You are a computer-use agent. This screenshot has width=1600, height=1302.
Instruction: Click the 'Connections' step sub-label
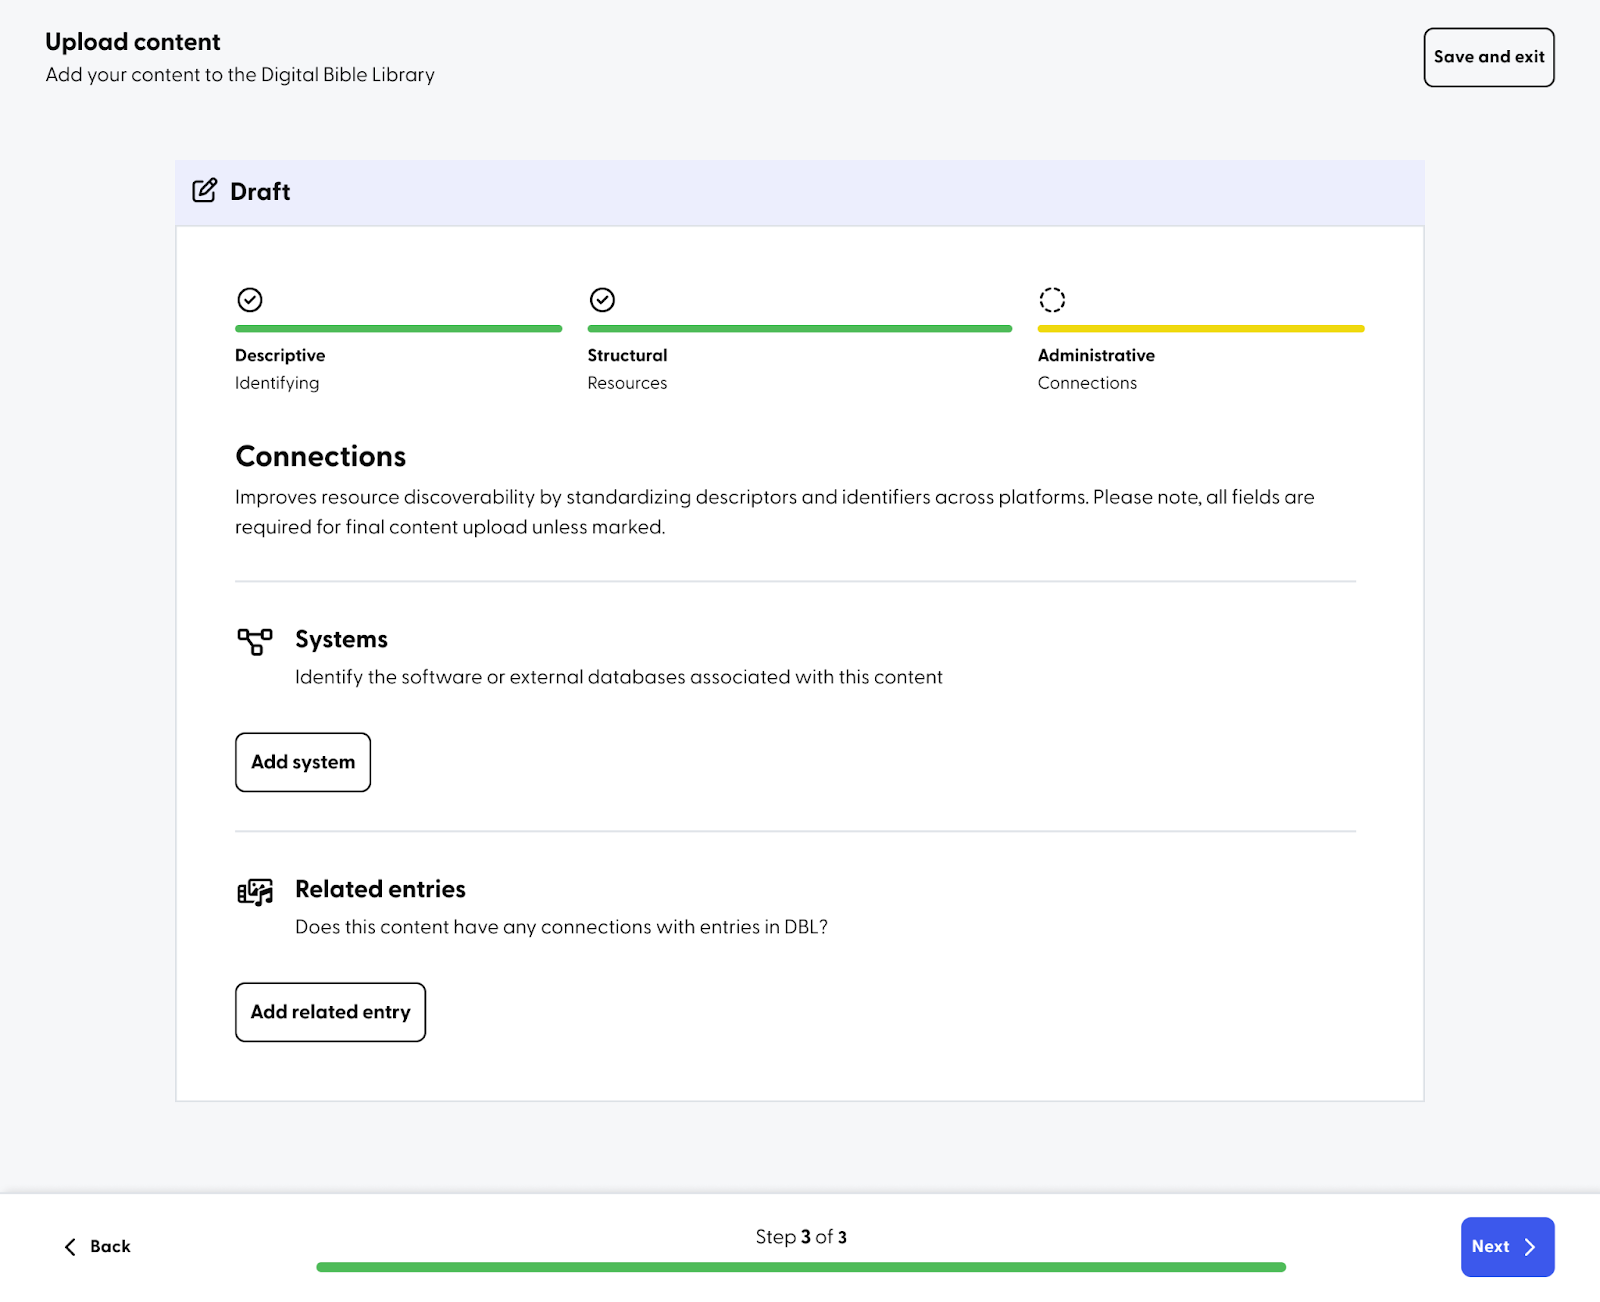click(1087, 383)
